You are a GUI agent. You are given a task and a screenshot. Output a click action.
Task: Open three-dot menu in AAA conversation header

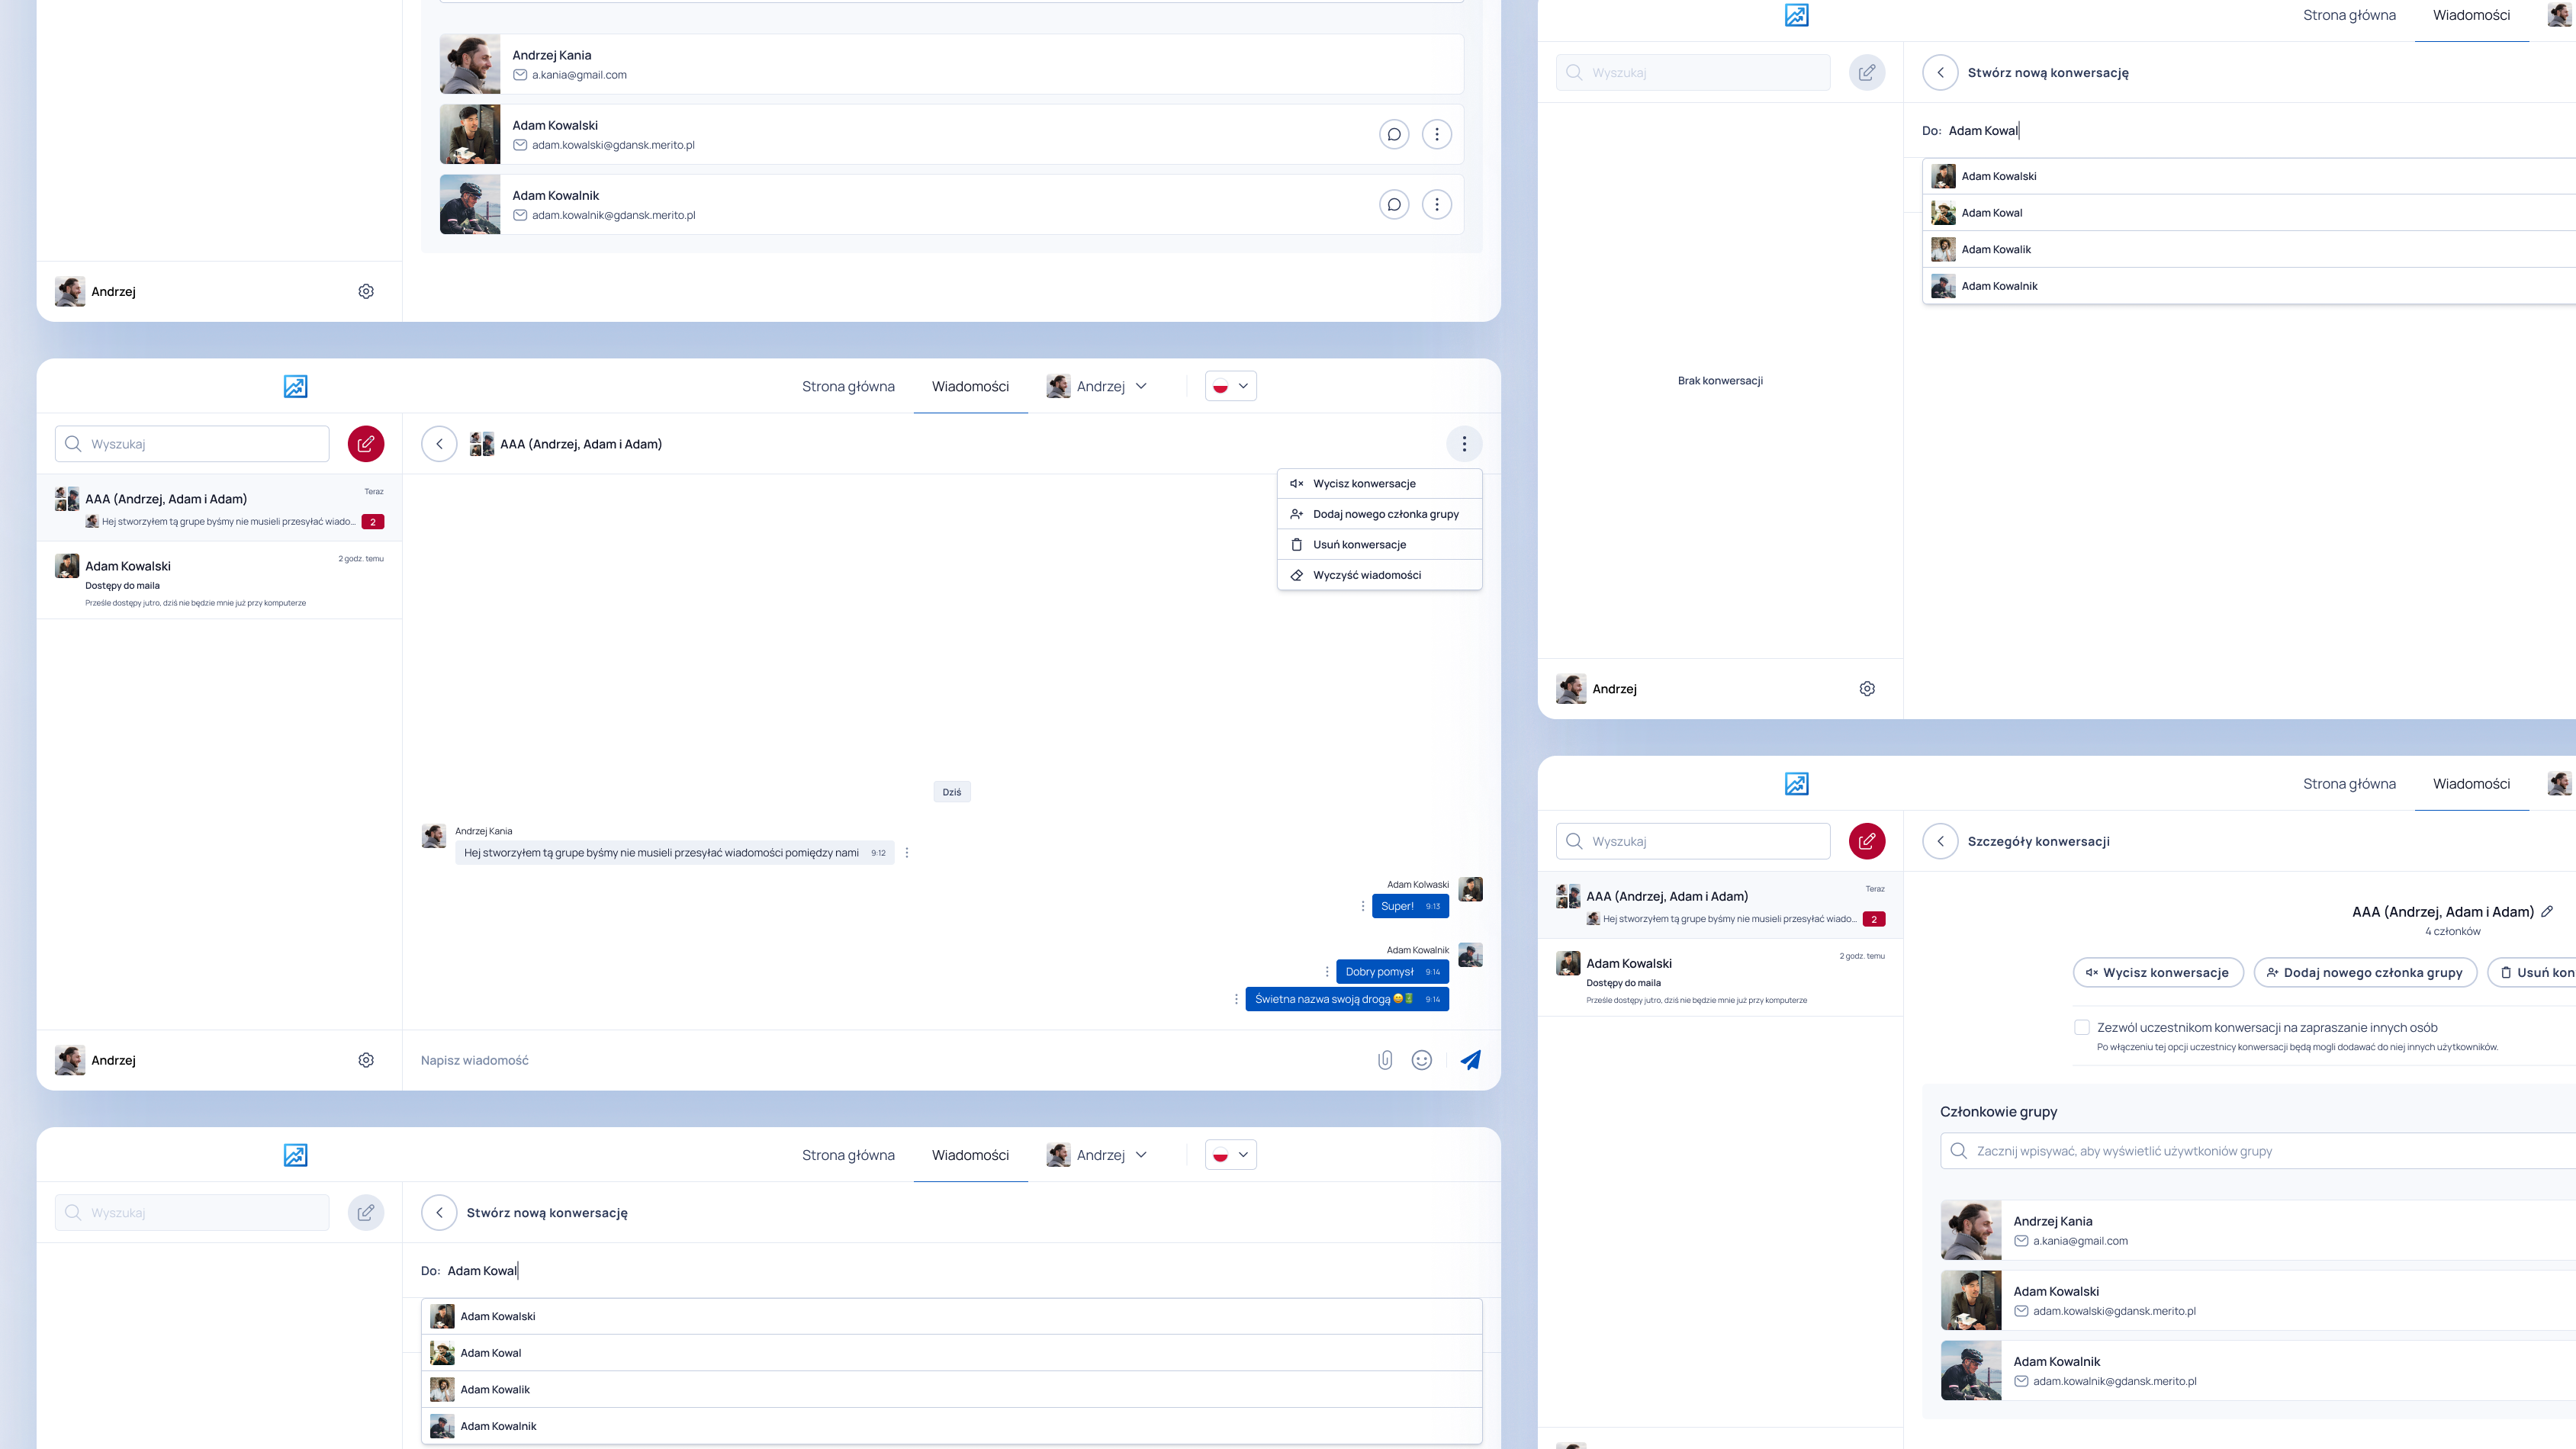[x=1464, y=443]
